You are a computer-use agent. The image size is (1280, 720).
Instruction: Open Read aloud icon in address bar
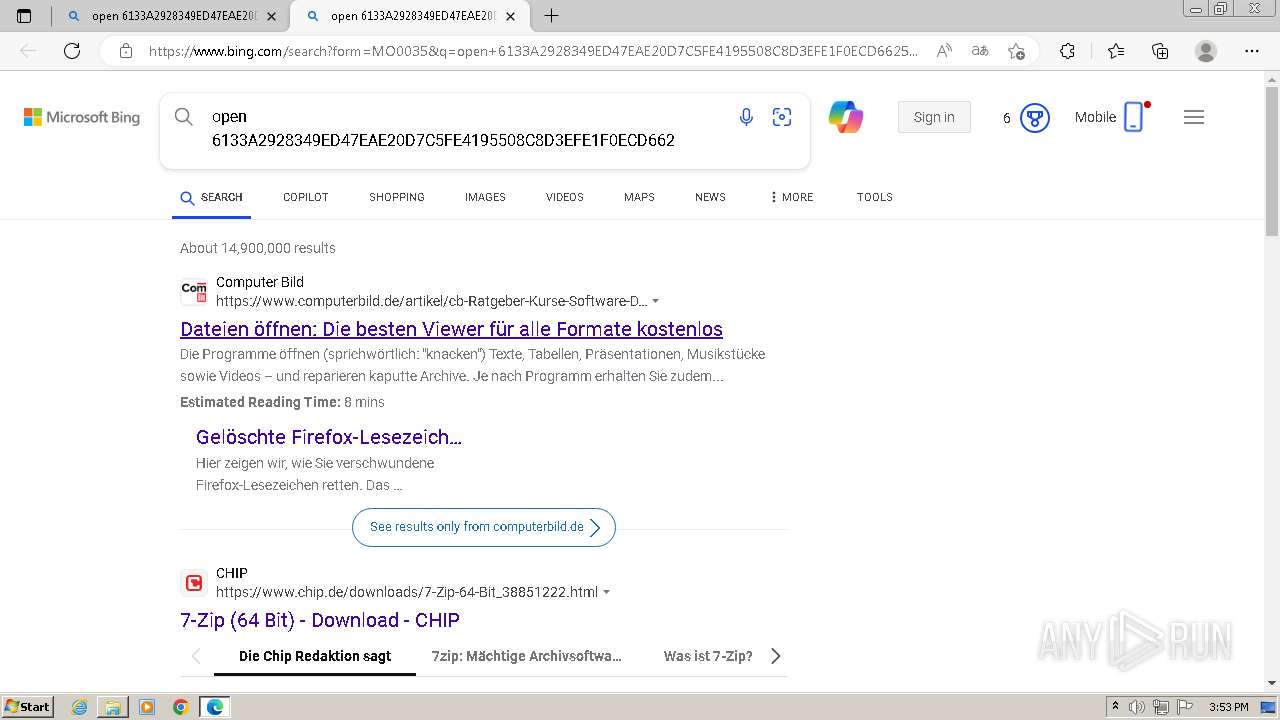[943, 51]
